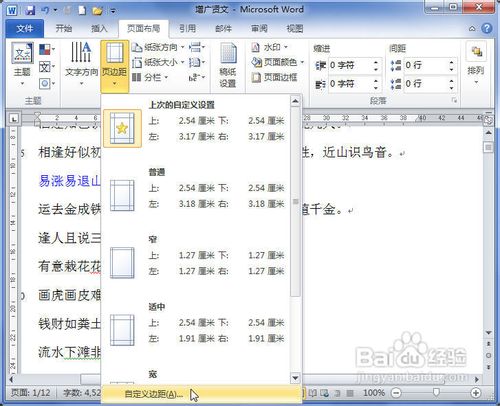Edit spacing before 0 行 field
The height and width of the screenshot is (406, 500).
click(425, 65)
